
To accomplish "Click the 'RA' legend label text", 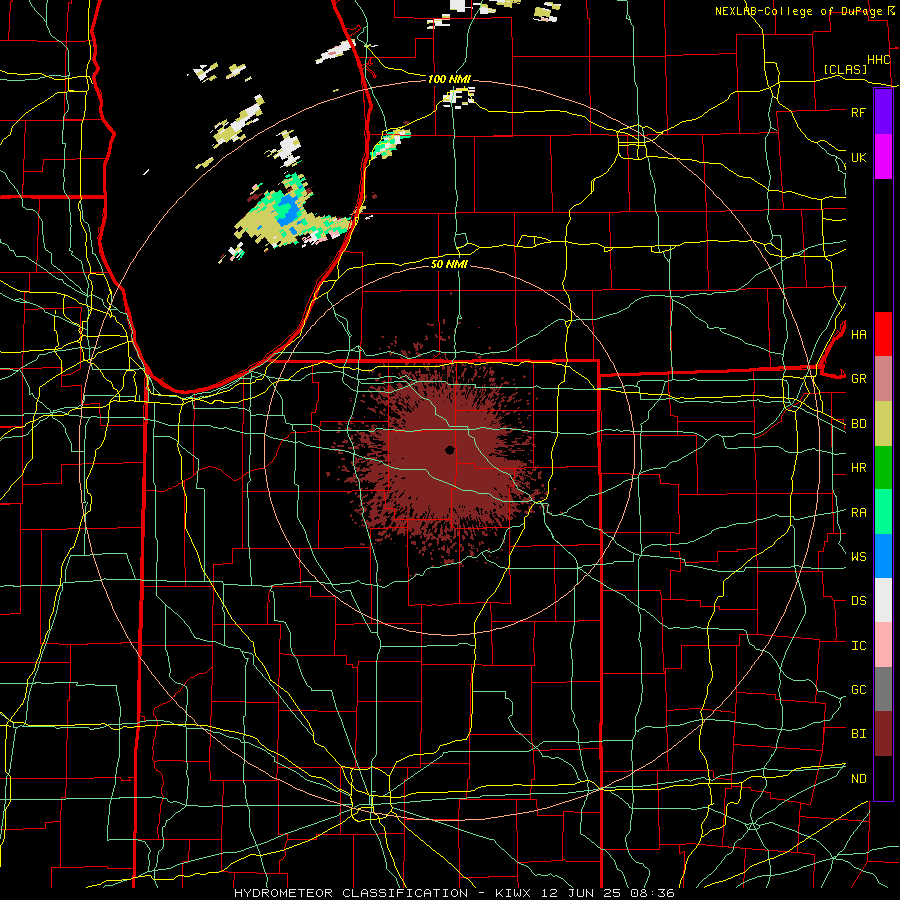I will tap(858, 513).
